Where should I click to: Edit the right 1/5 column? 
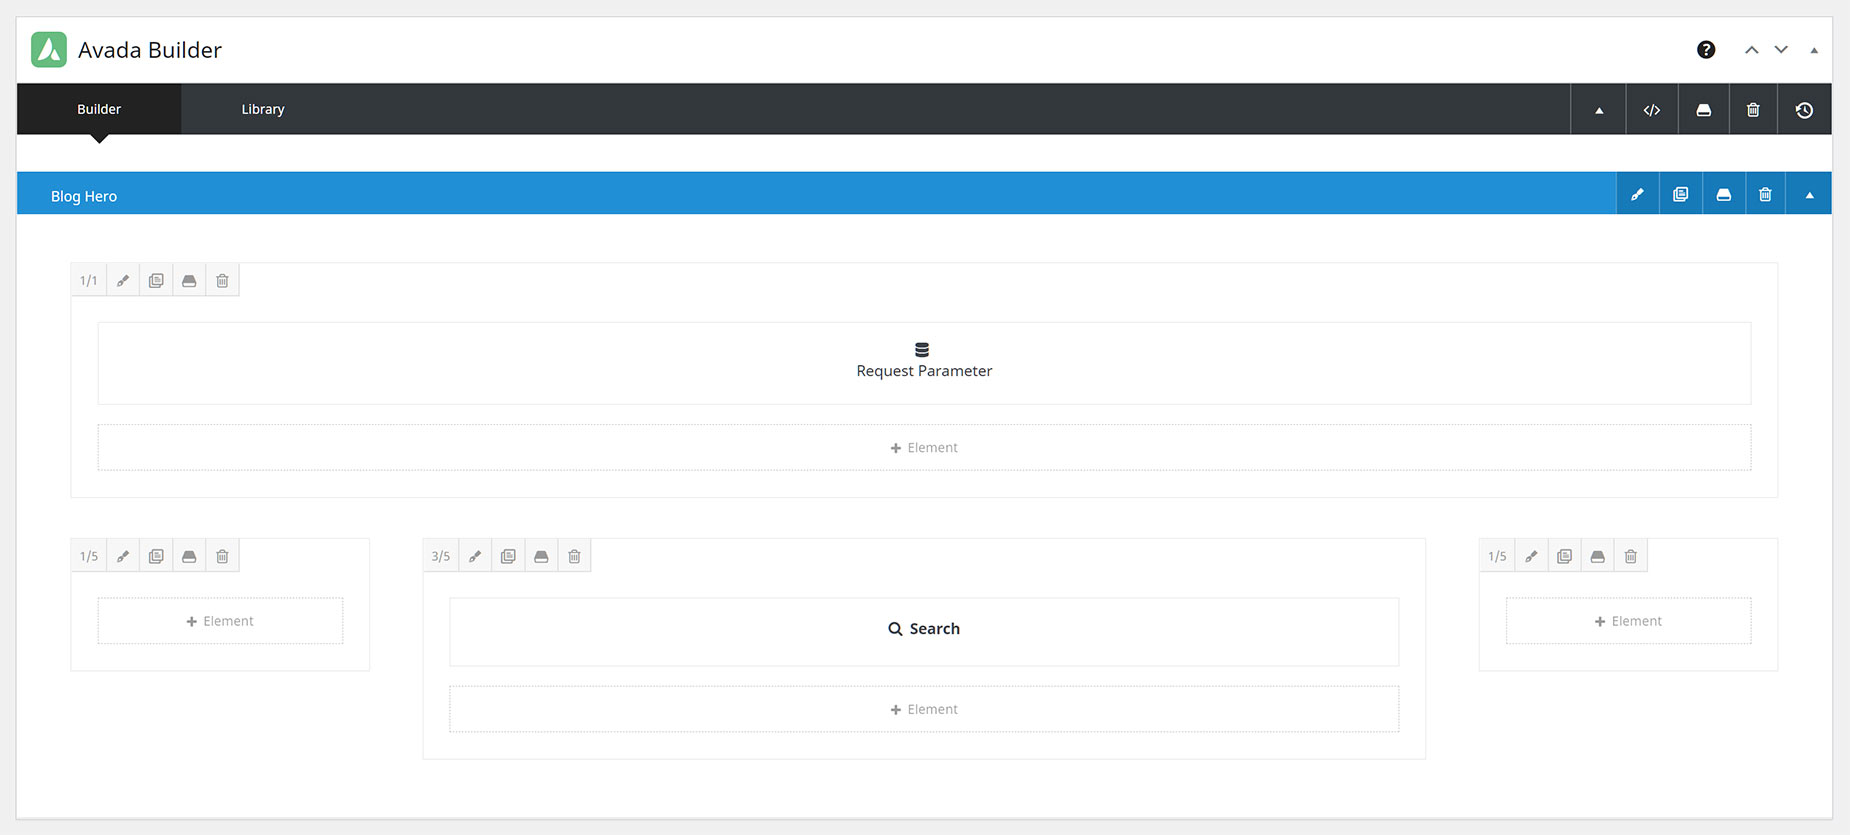pyautogui.click(x=1531, y=556)
